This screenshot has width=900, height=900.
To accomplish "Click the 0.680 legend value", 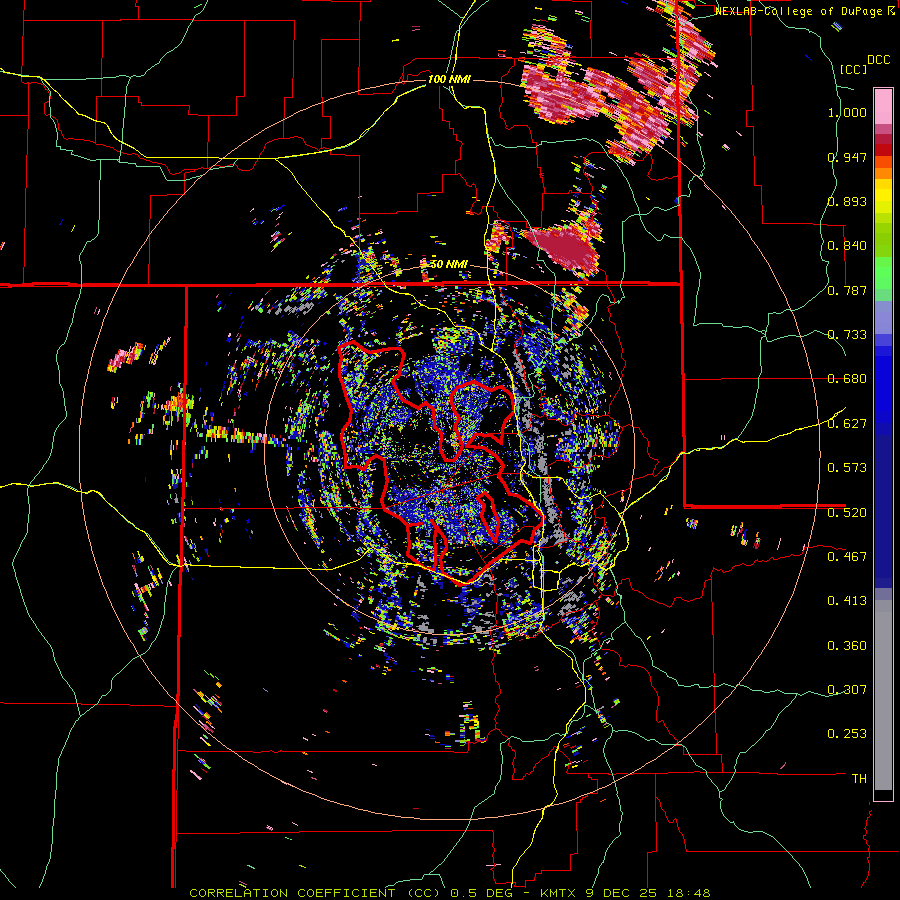I will pos(847,379).
